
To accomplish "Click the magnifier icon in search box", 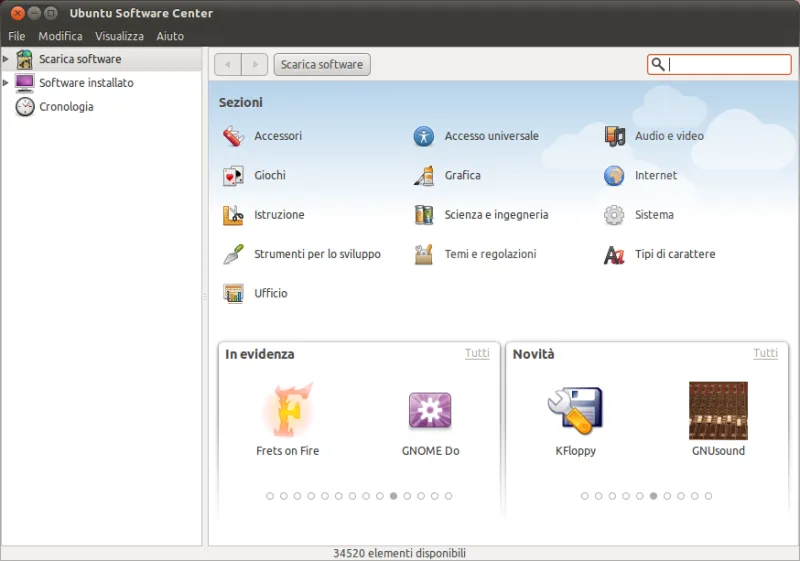I will tap(658, 64).
